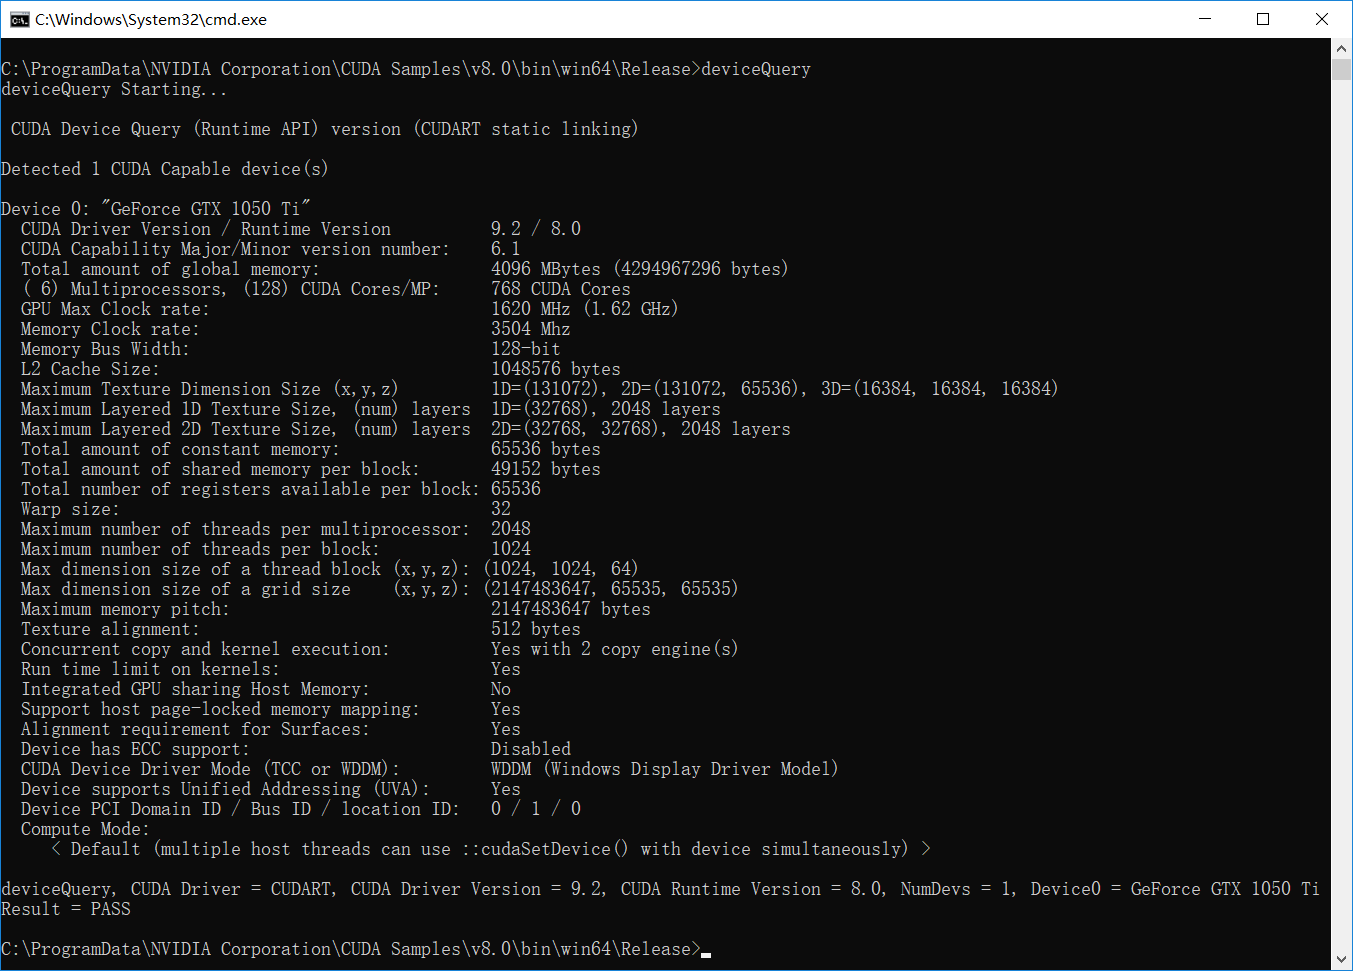This screenshot has height=971, width=1353.
Task: Click the bottom command prompt line
Action: pyautogui.click(x=356, y=949)
